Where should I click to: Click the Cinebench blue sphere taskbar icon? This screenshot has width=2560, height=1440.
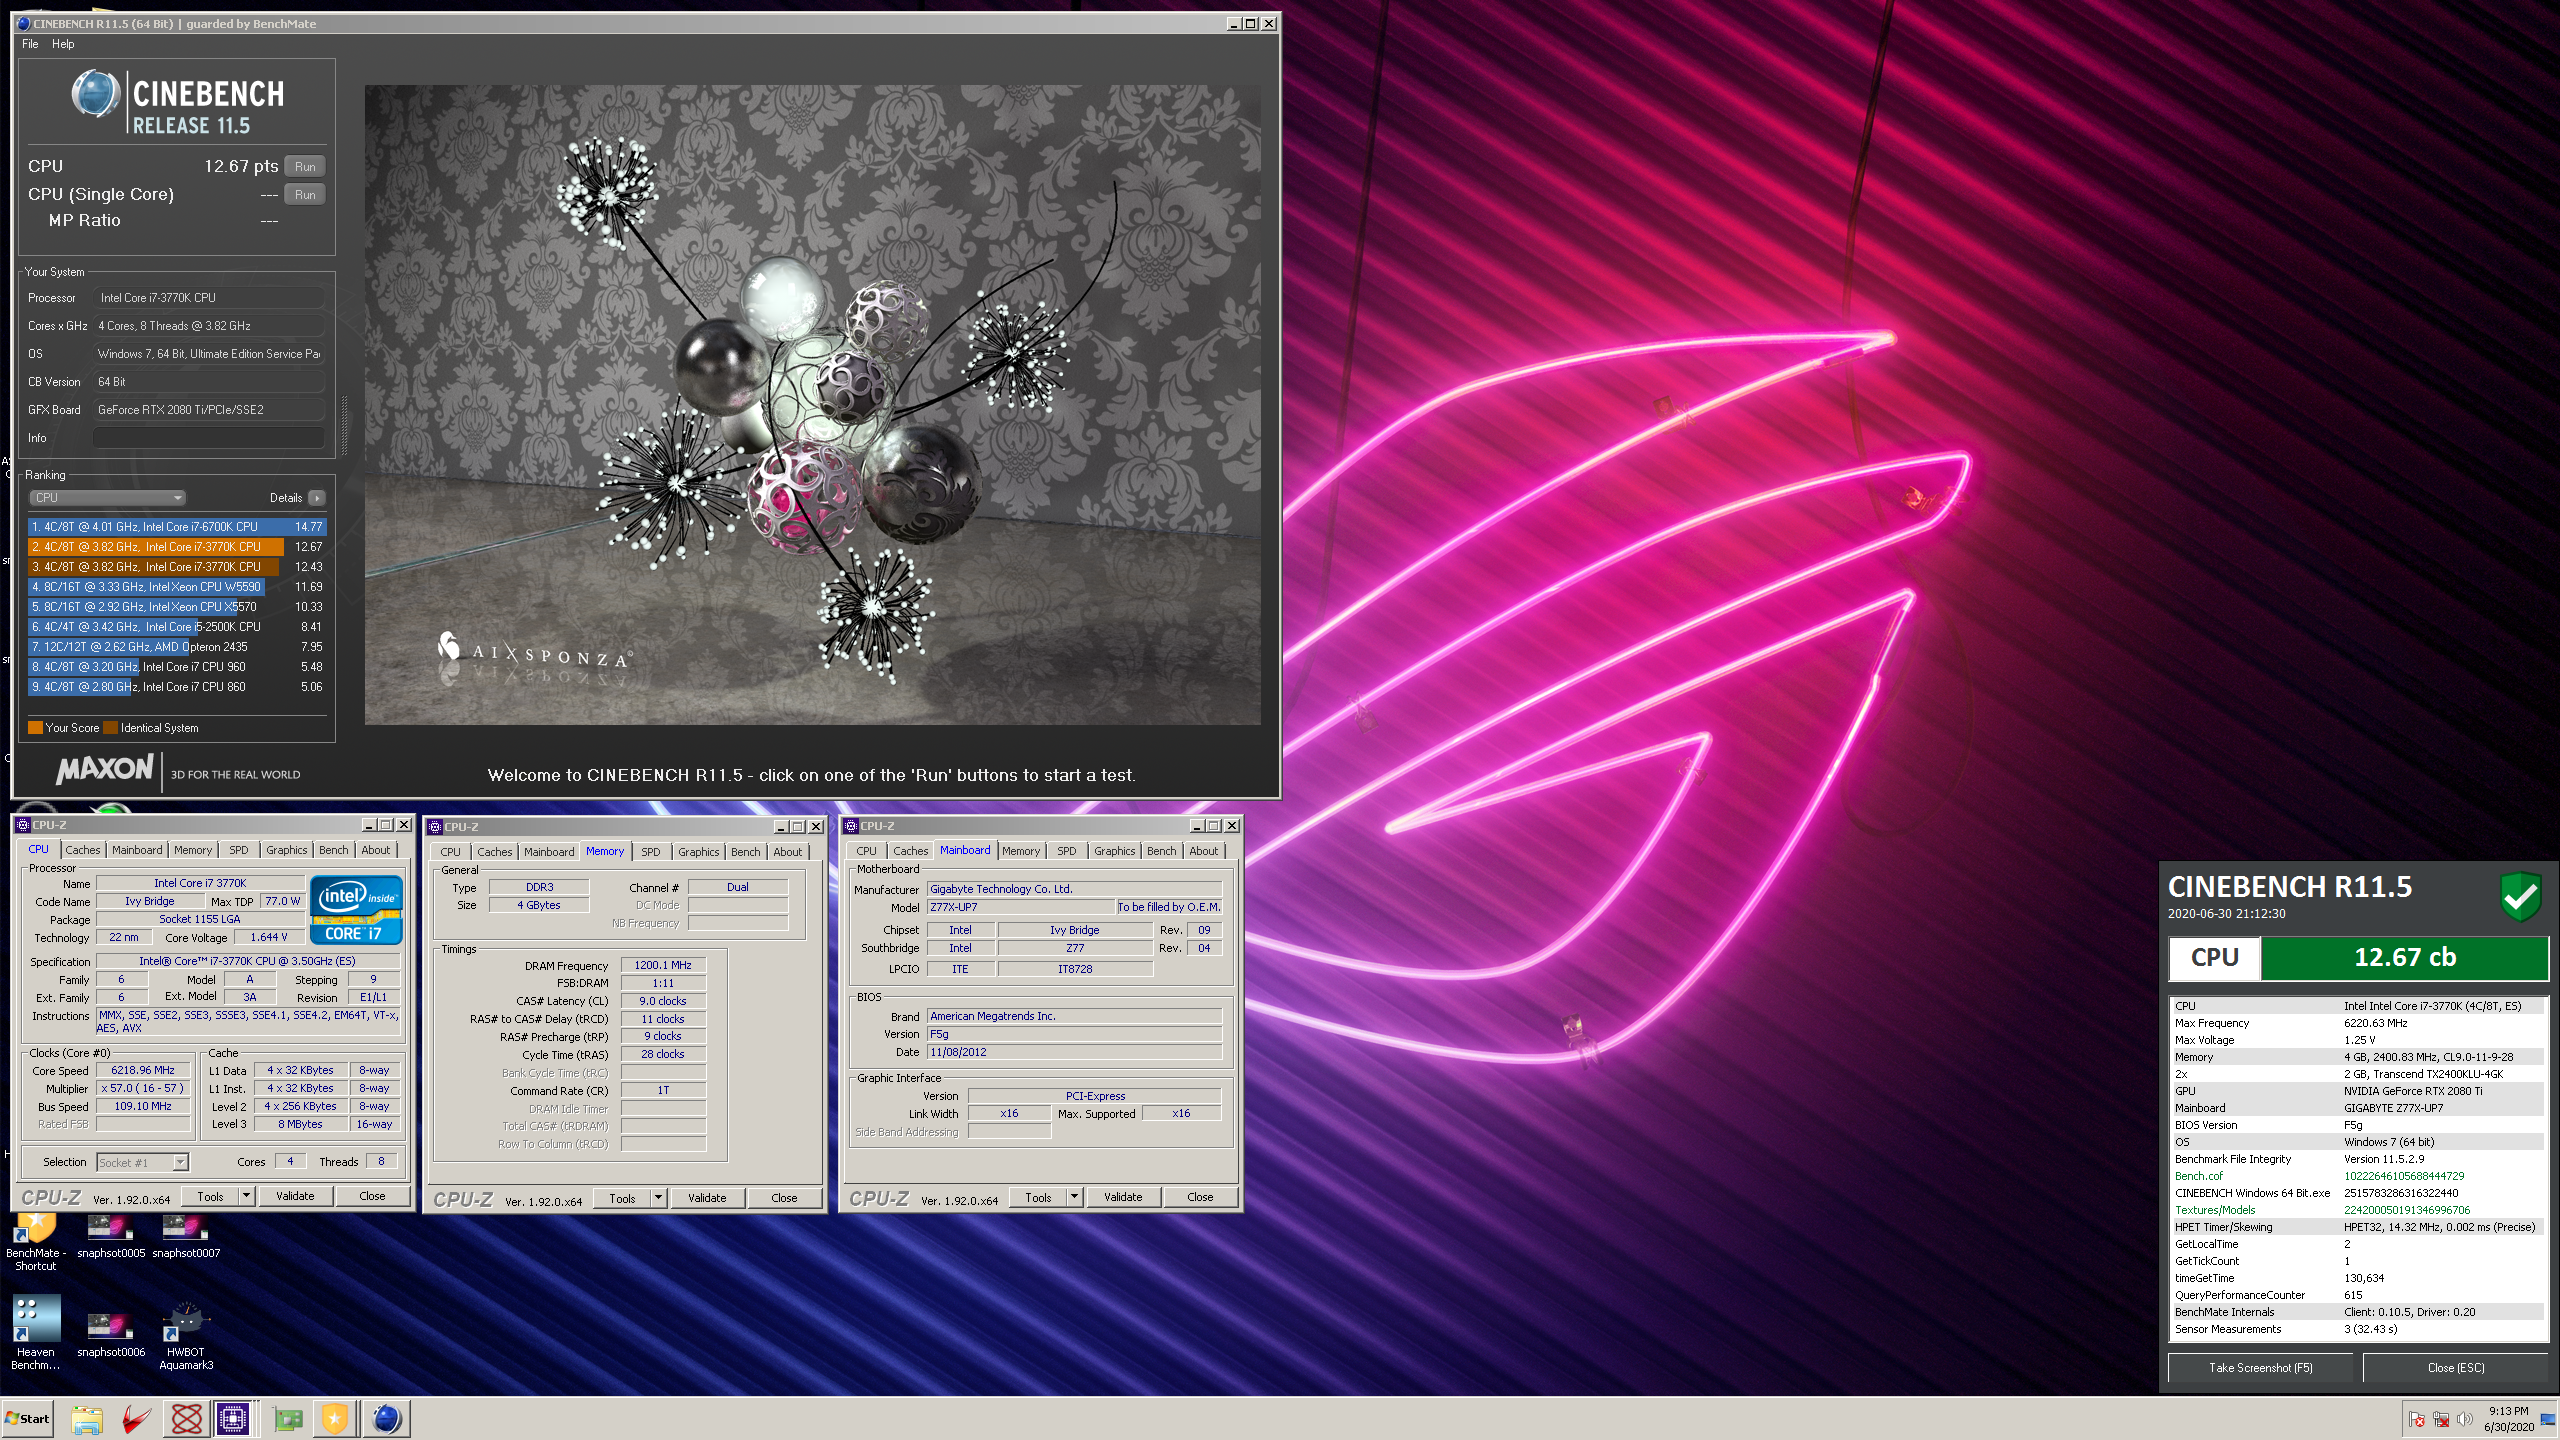387,1419
